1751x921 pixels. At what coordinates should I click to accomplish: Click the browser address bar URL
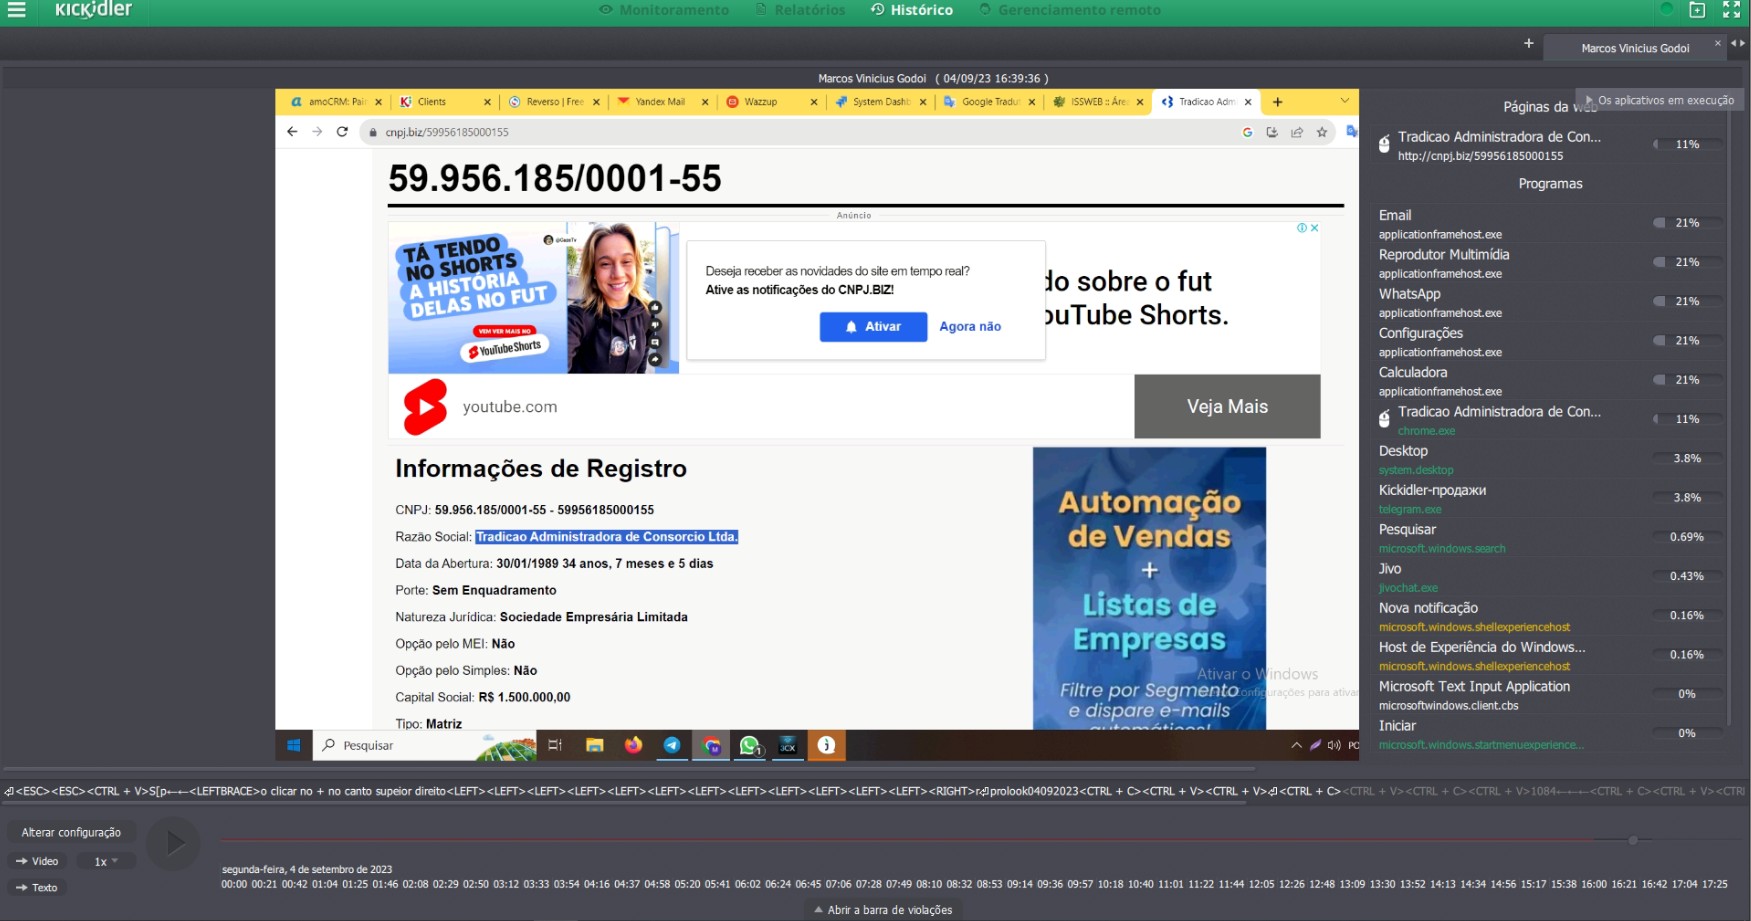(x=447, y=132)
